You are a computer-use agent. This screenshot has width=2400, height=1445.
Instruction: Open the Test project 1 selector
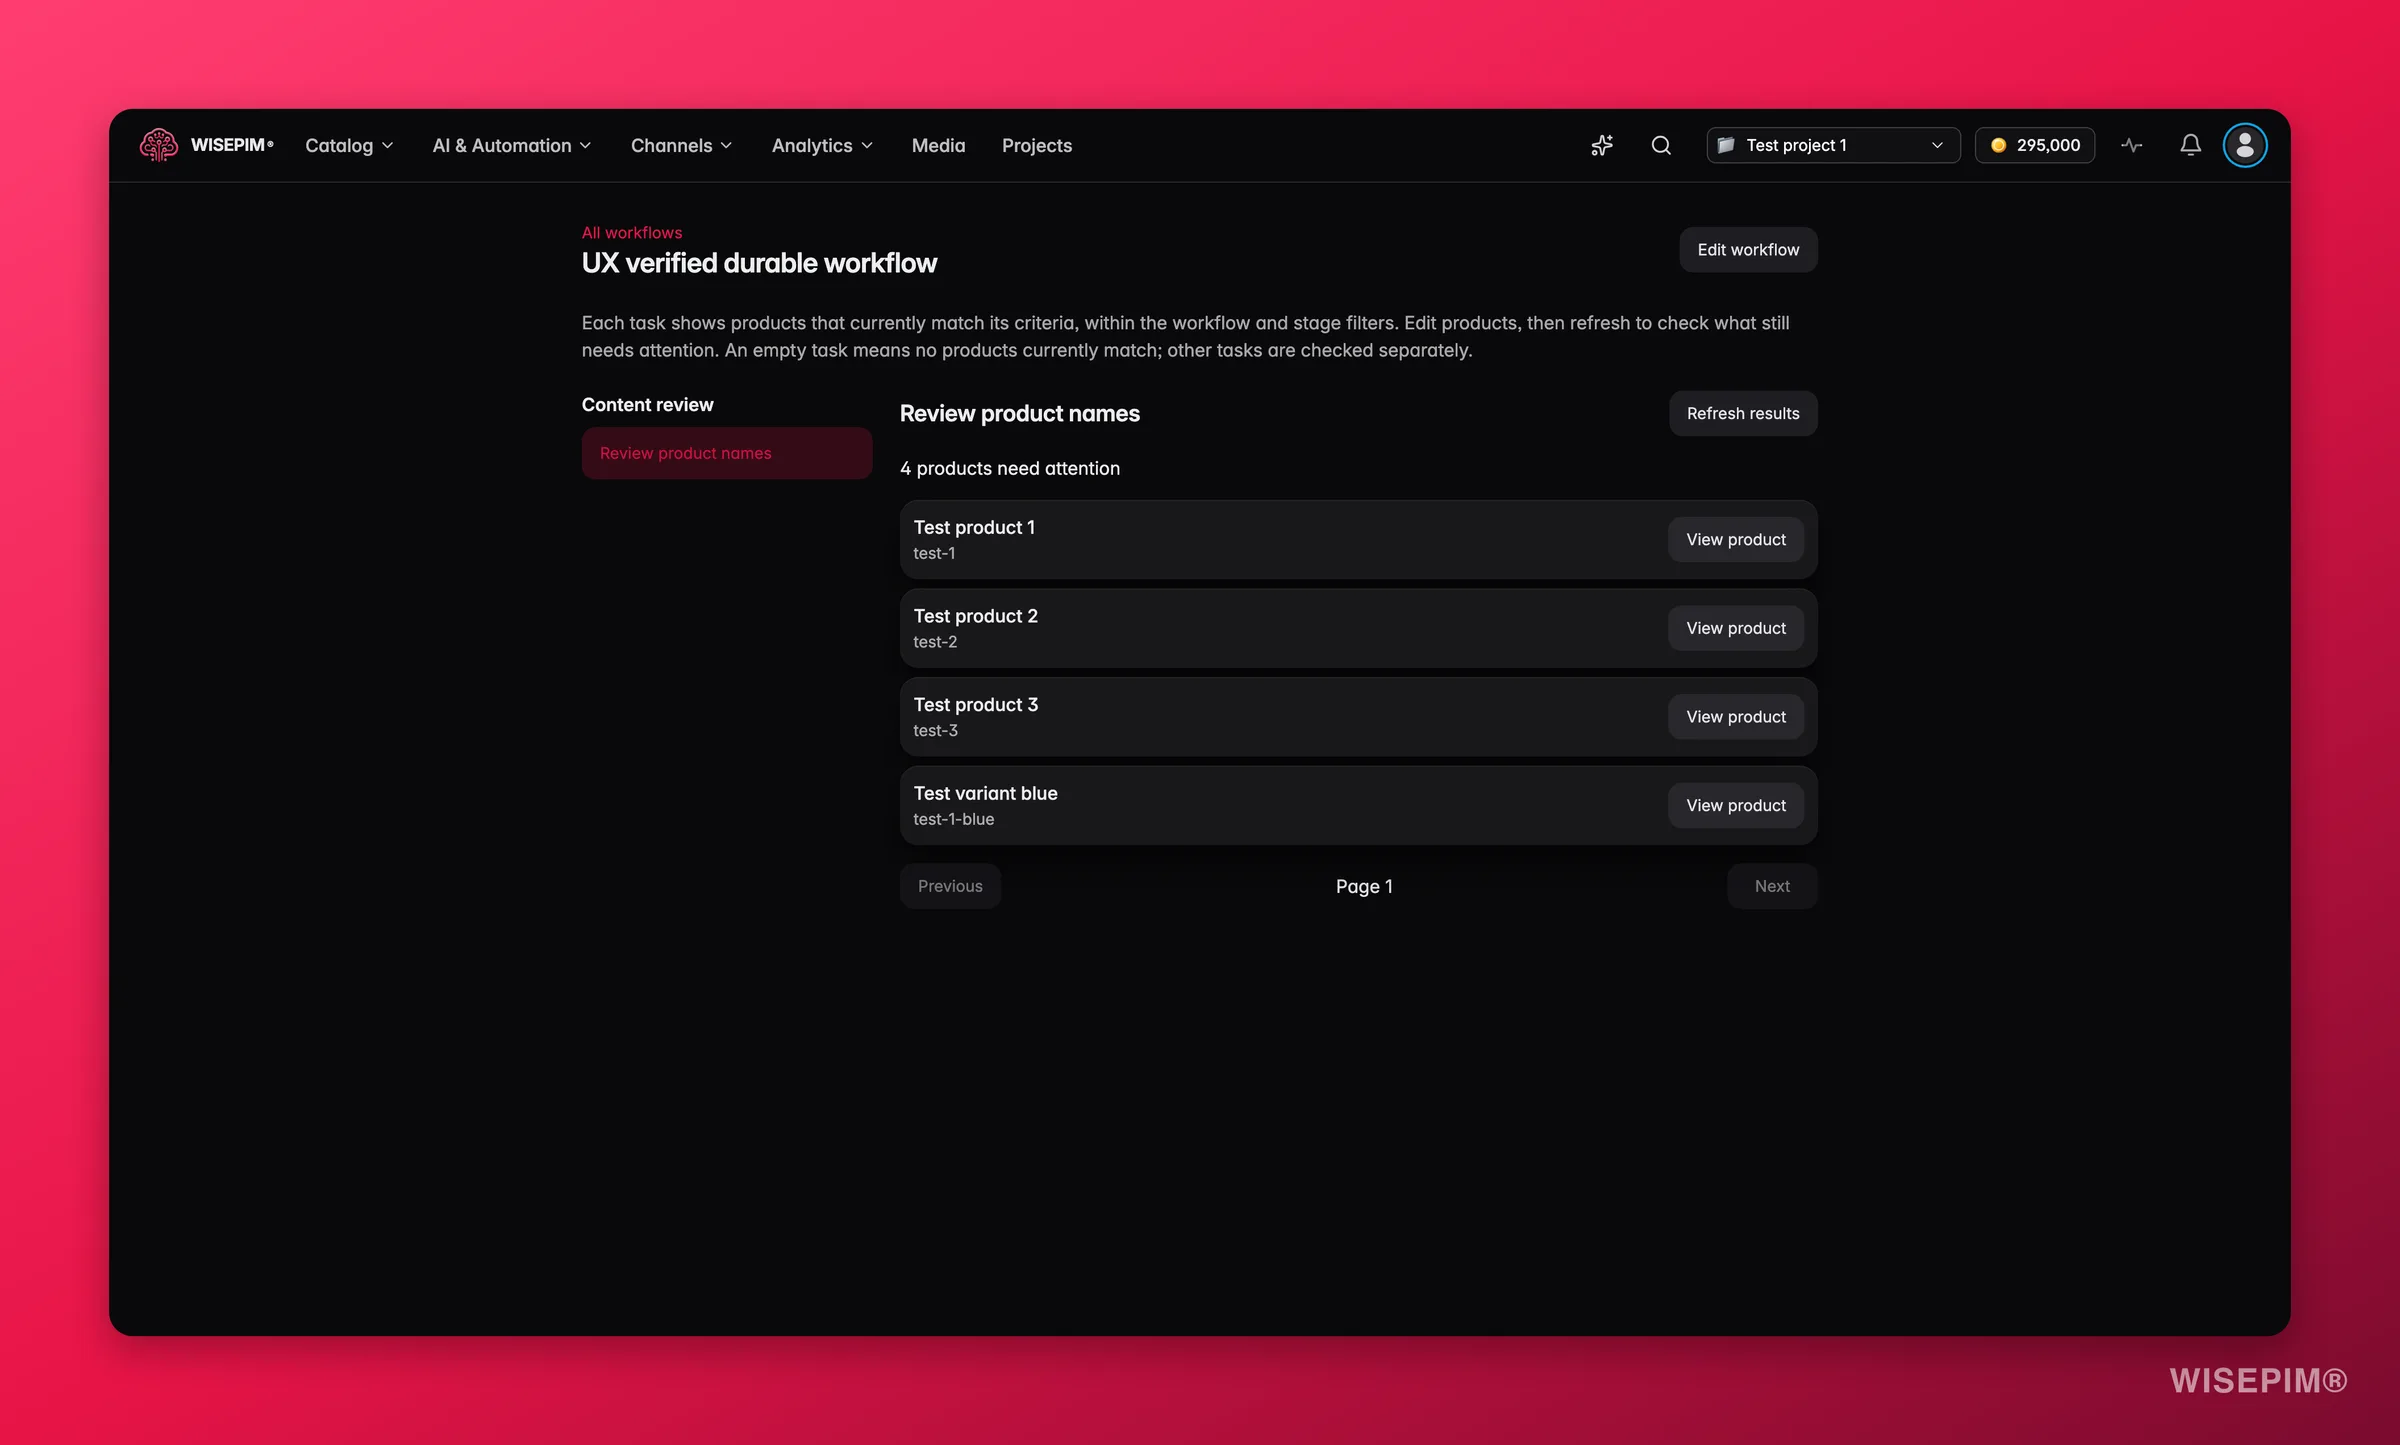click(x=1833, y=145)
